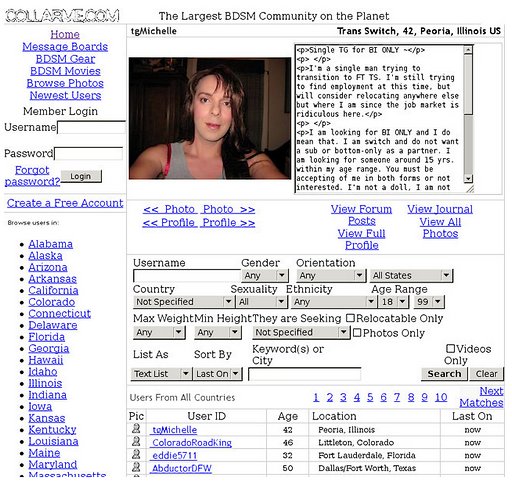This screenshot has width=512, height=485.
Task: Open Browse Photos in navigation
Action: point(65,83)
